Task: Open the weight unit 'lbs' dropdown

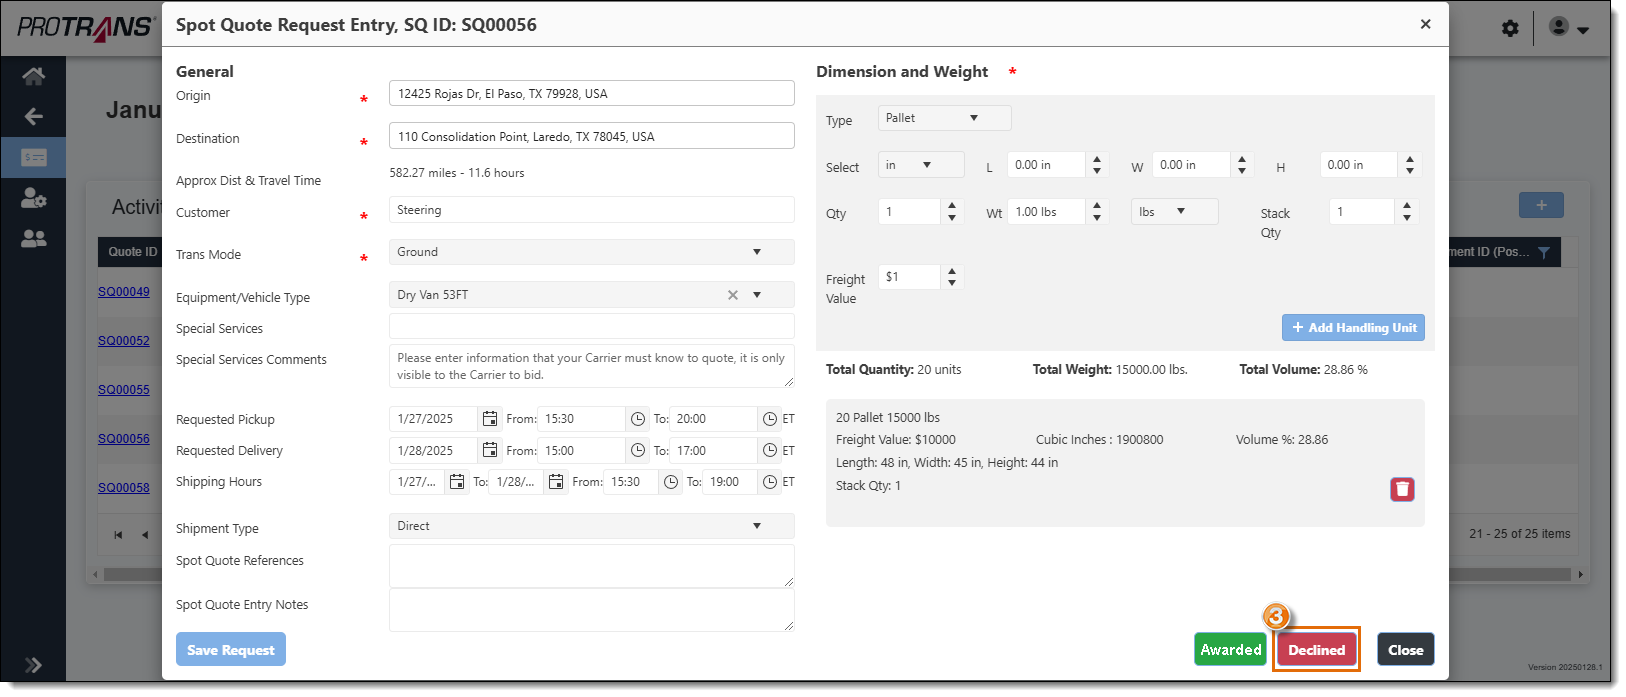Action: point(1175,212)
